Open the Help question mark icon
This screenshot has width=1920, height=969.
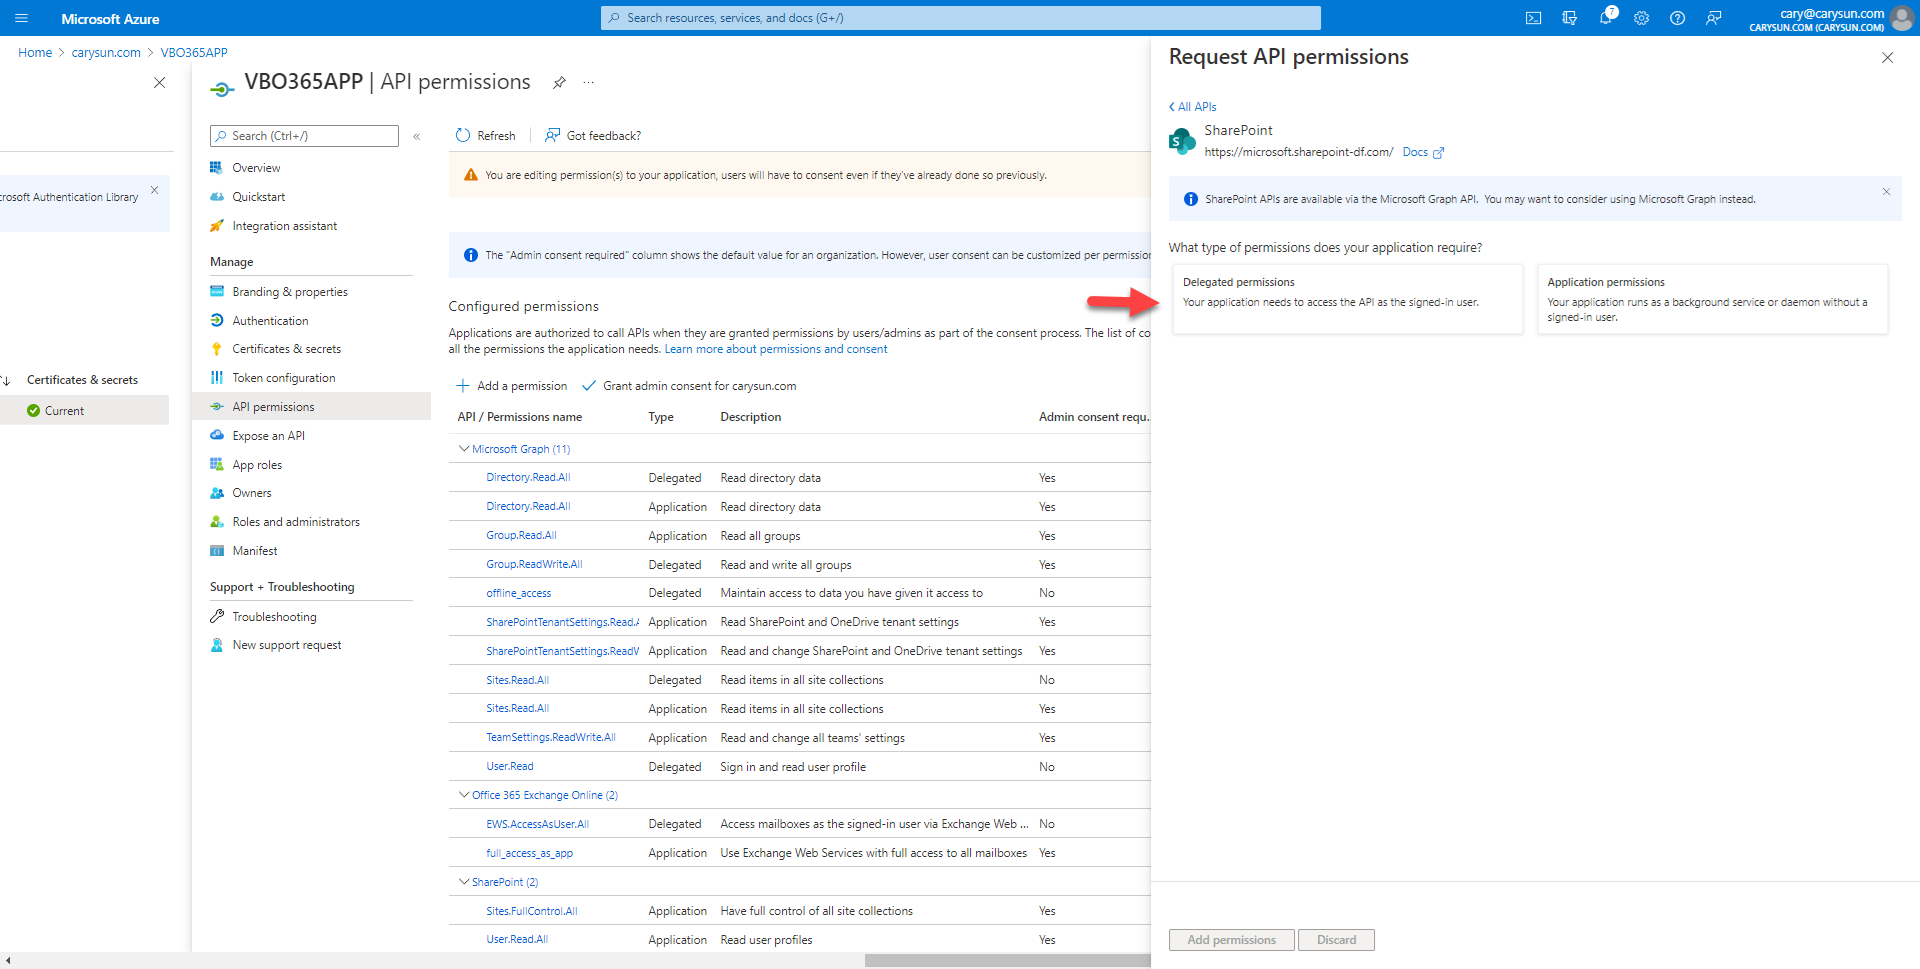(1677, 18)
